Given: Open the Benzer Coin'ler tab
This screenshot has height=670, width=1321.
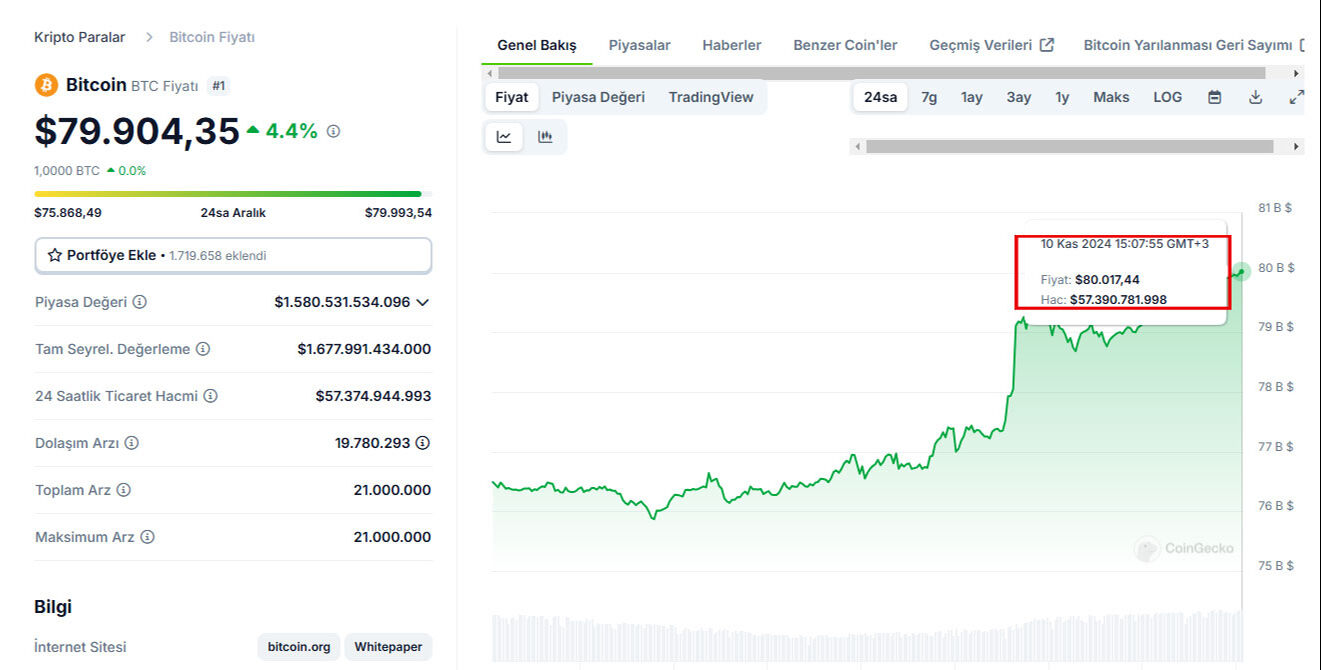Looking at the screenshot, I should (x=845, y=45).
